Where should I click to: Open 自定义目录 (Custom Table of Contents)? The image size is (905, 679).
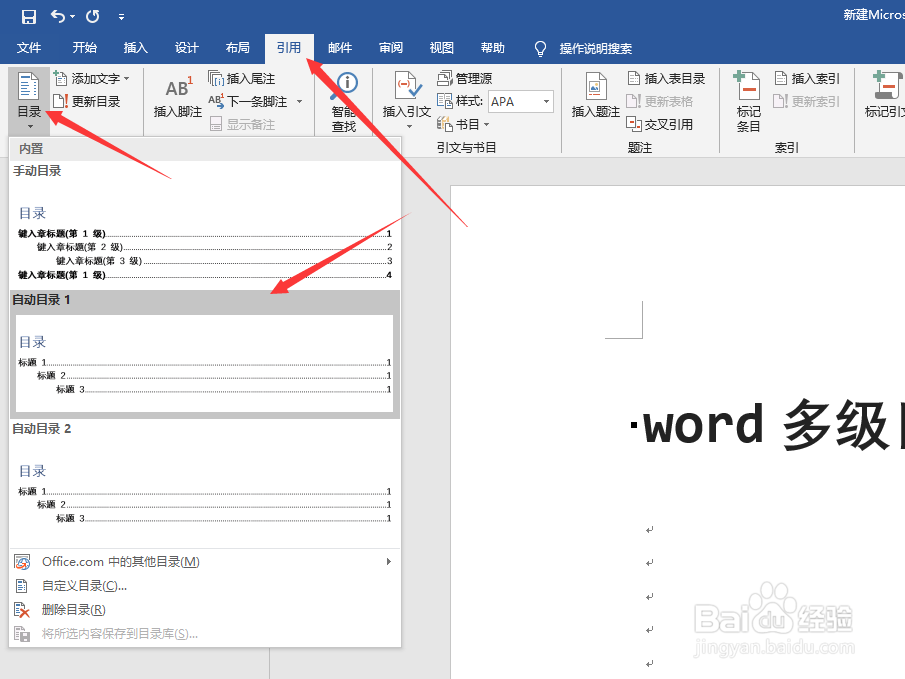coord(84,585)
